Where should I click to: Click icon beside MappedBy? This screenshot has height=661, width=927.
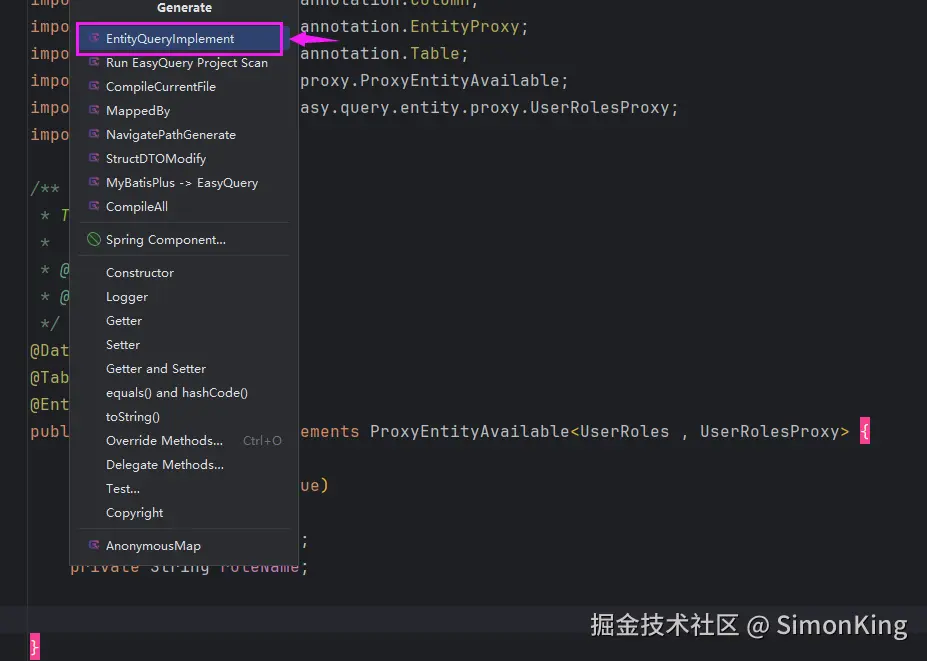[x=93, y=110]
